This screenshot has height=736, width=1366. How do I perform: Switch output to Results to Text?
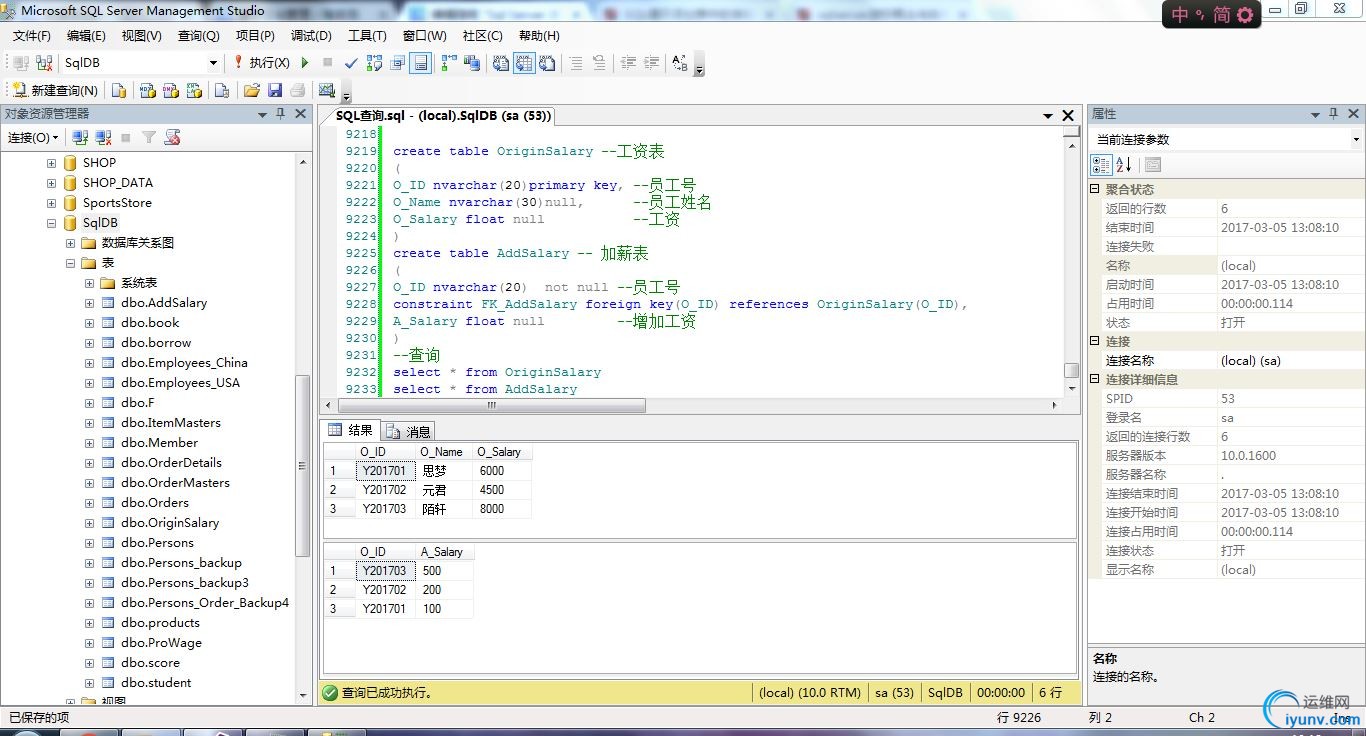pos(501,63)
